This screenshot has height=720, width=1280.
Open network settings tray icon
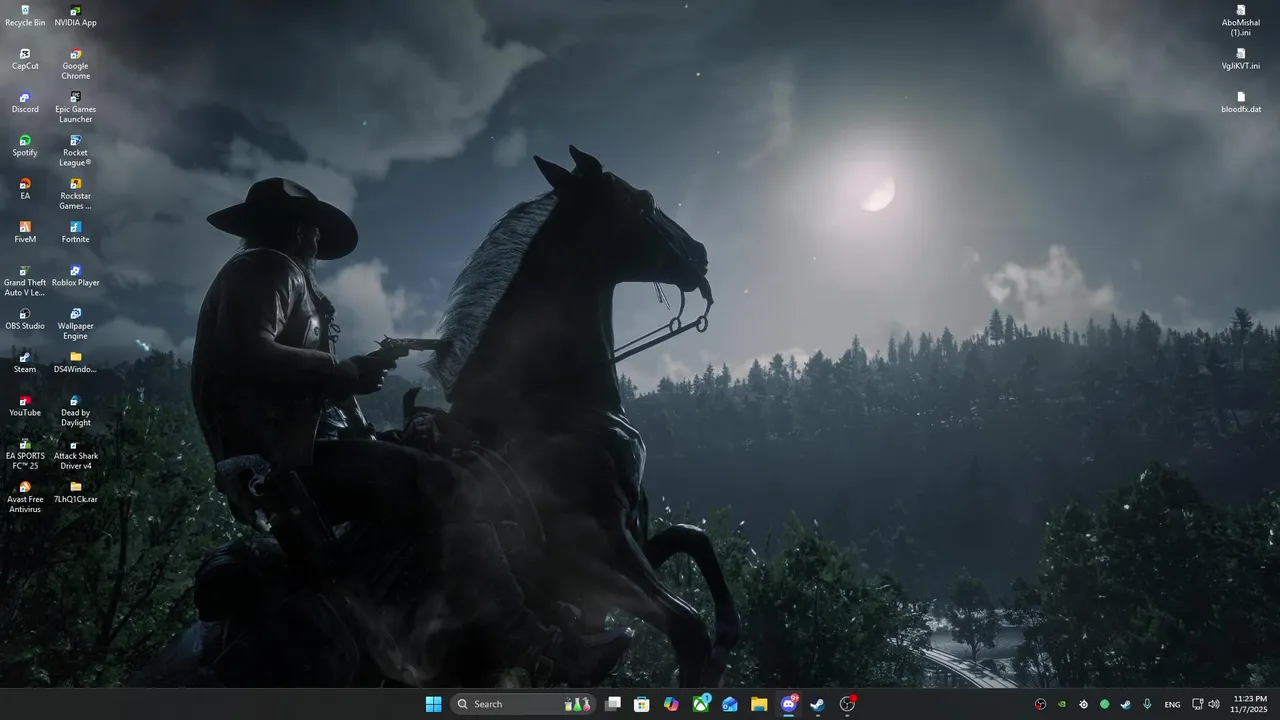[1198, 704]
